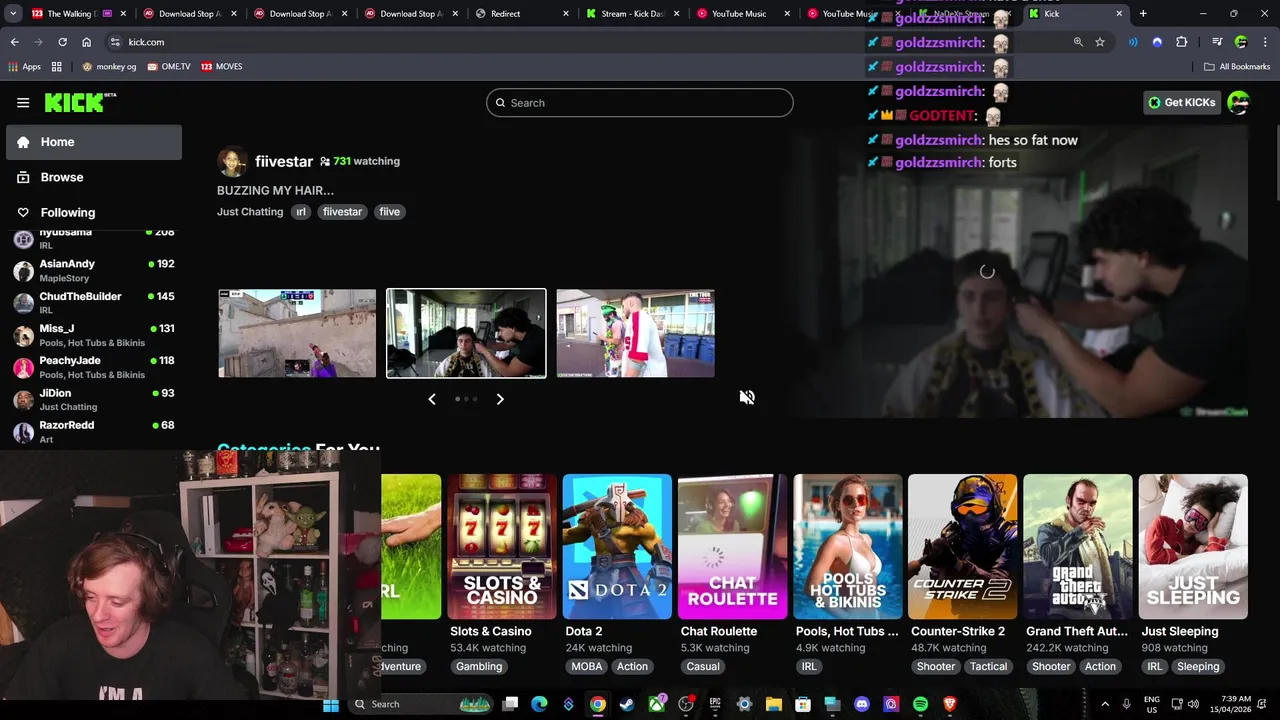This screenshot has height=720, width=1280.
Task: Open the tab search dropdown arrow
Action: (x=13, y=14)
